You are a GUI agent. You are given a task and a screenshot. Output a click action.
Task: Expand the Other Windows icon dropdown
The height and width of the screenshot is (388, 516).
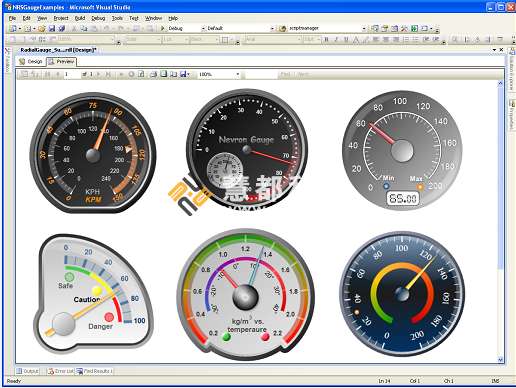point(432,29)
